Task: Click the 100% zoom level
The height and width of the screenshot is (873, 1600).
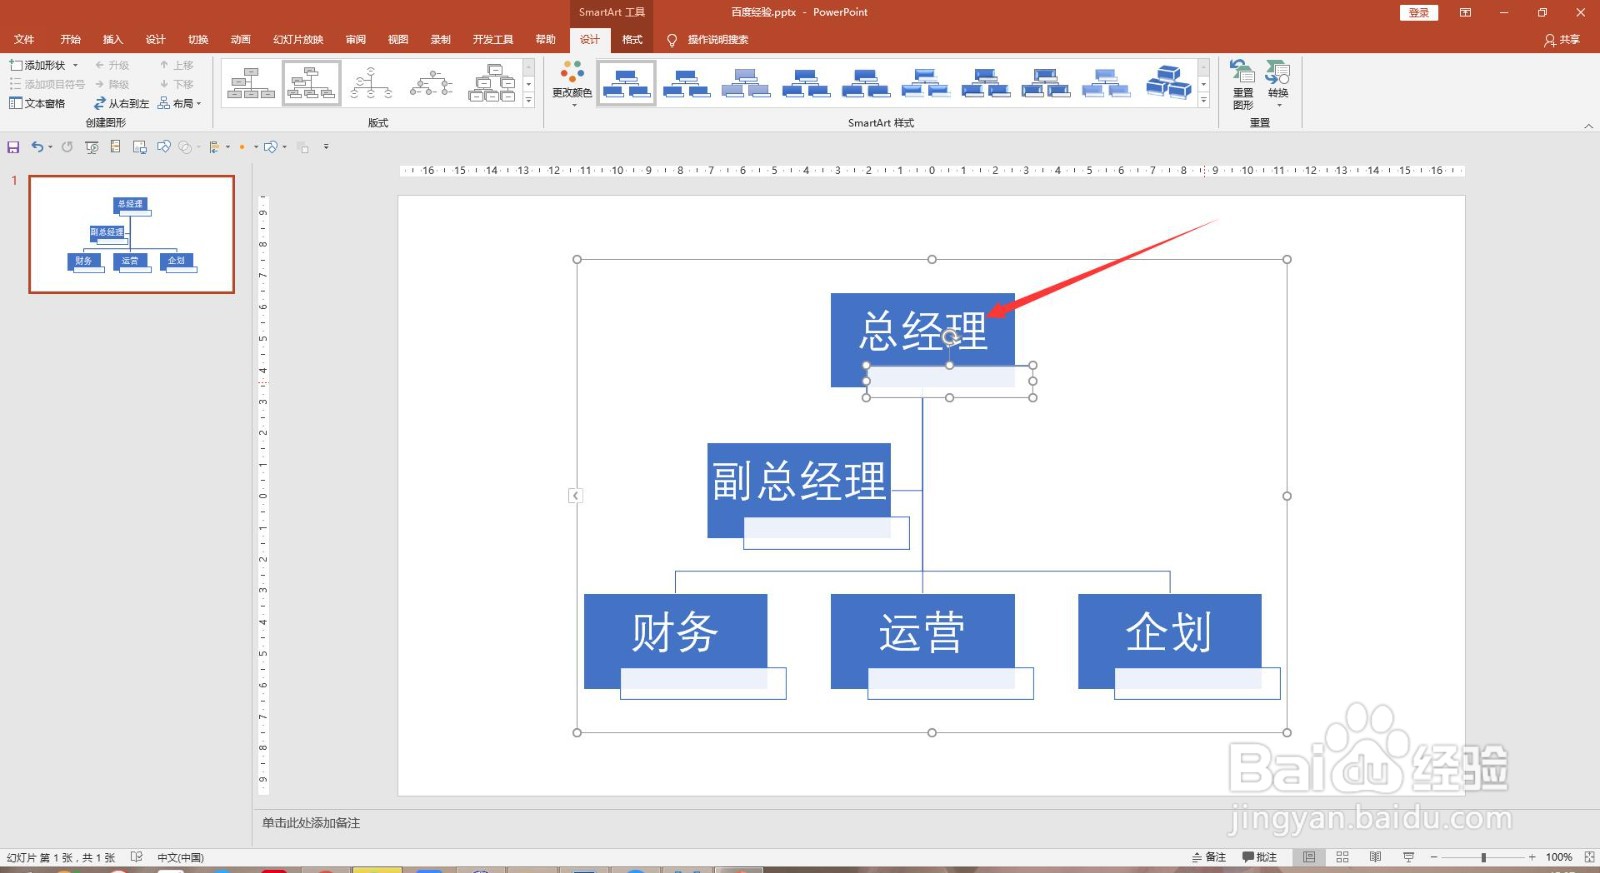Action: tap(1558, 857)
